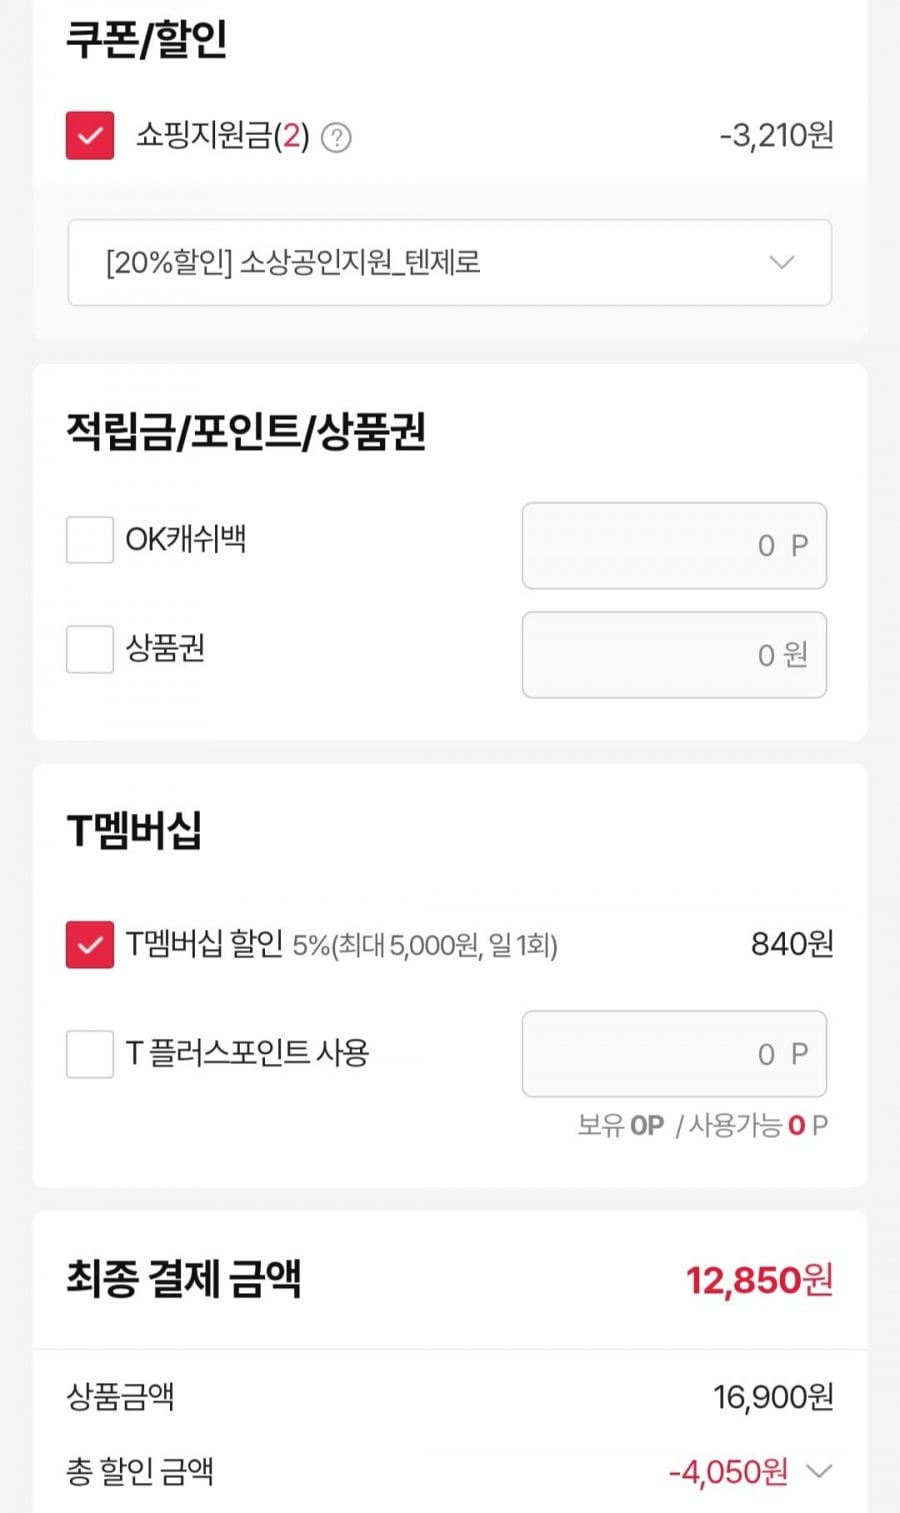Check the 상품권 checkbox

point(90,649)
